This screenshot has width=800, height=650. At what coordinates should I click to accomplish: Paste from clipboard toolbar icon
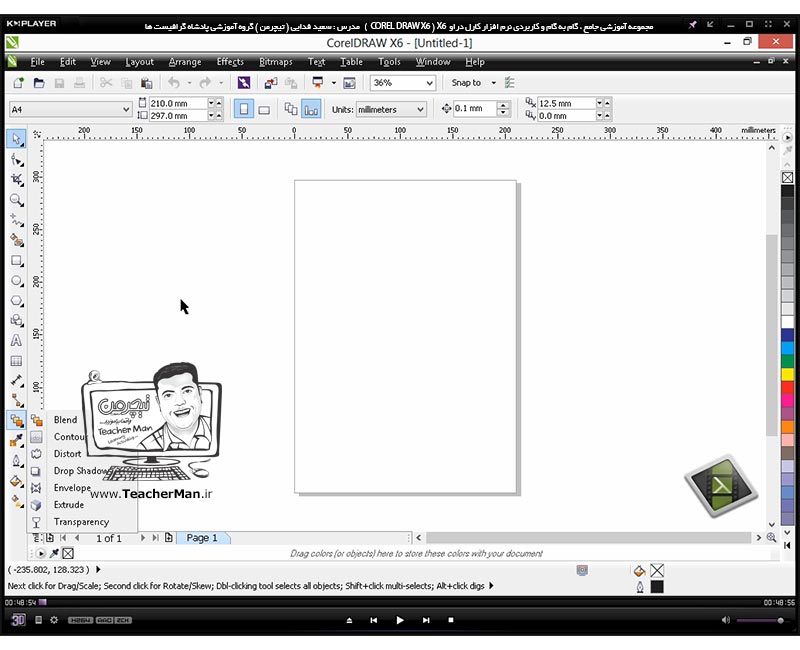point(146,83)
